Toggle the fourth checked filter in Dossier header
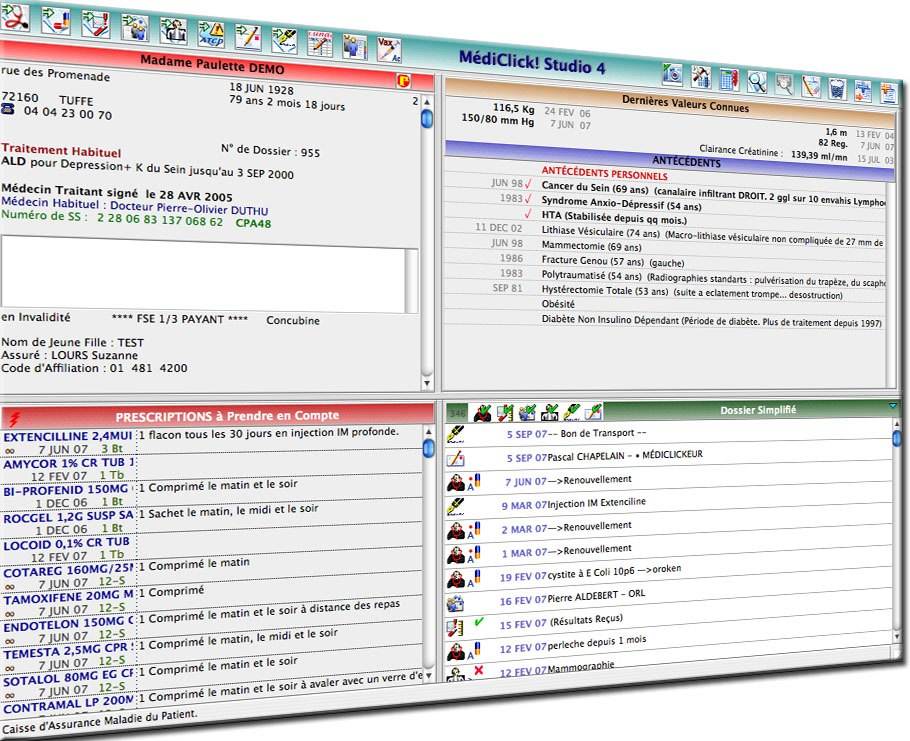Screen dimensions: 910x741 coord(549,412)
